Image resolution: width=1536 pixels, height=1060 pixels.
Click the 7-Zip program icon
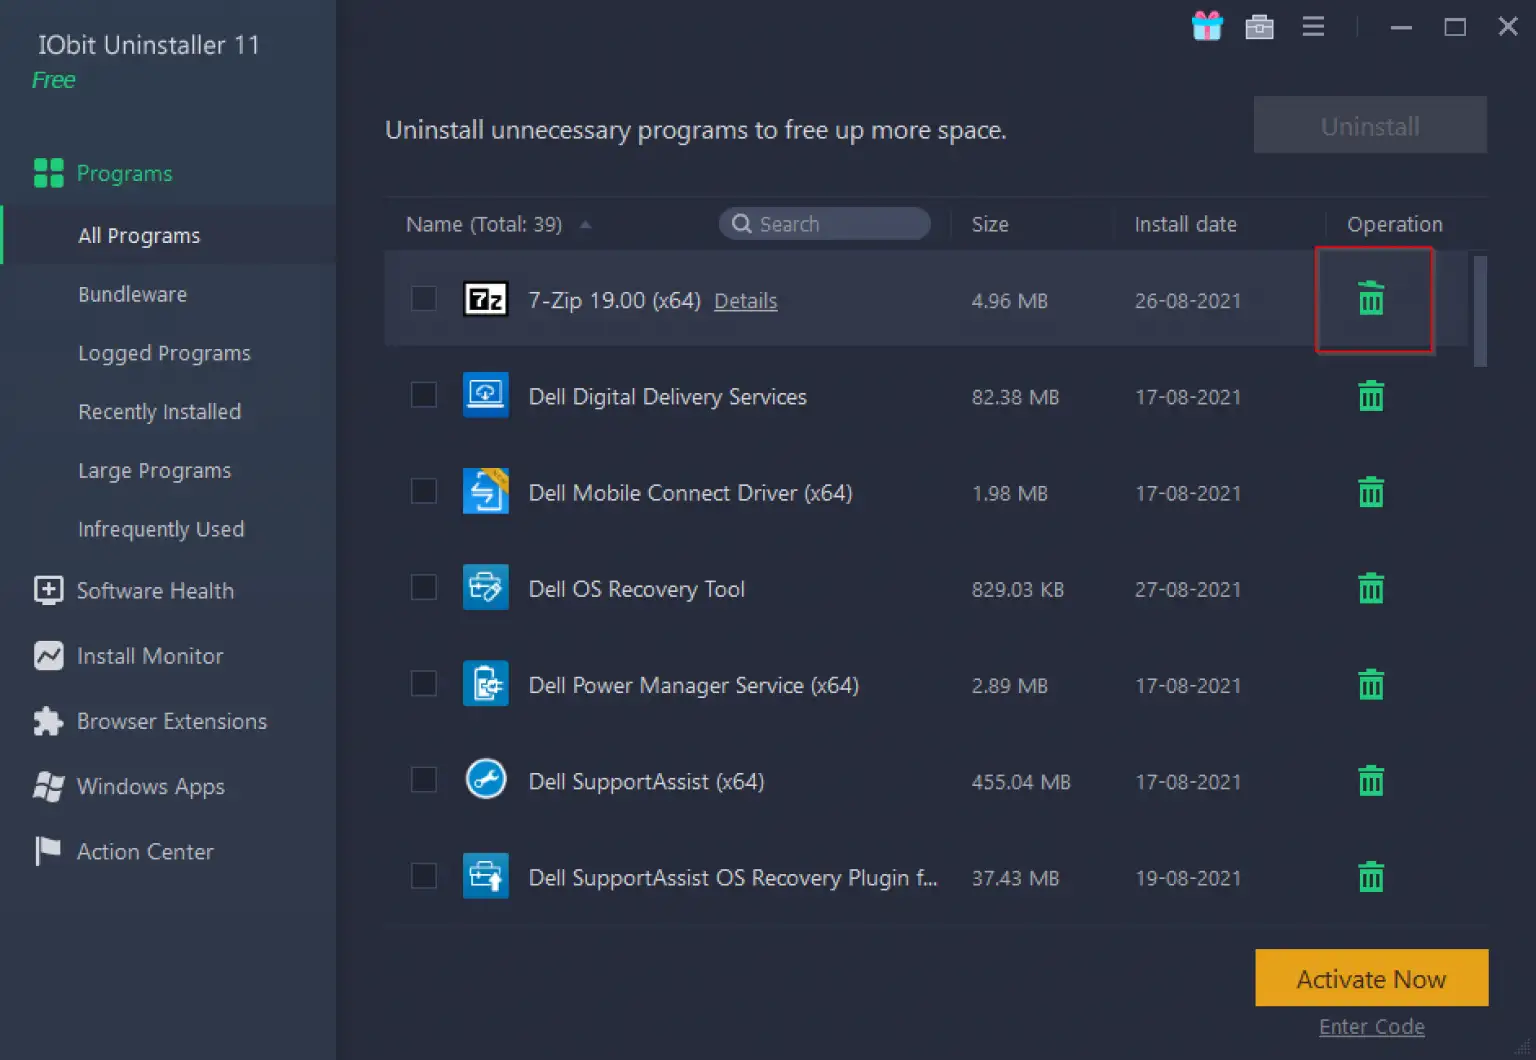click(486, 299)
